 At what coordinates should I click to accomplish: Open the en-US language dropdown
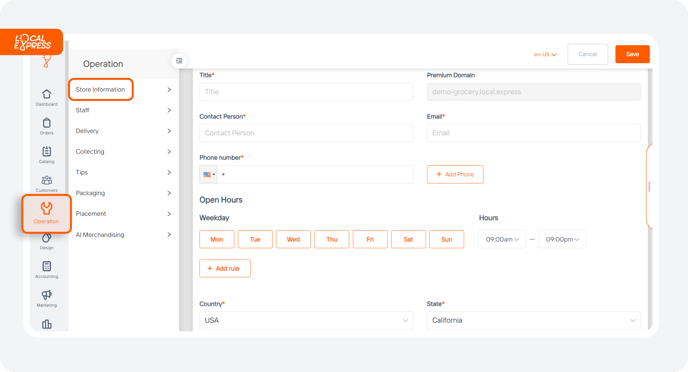[545, 54]
